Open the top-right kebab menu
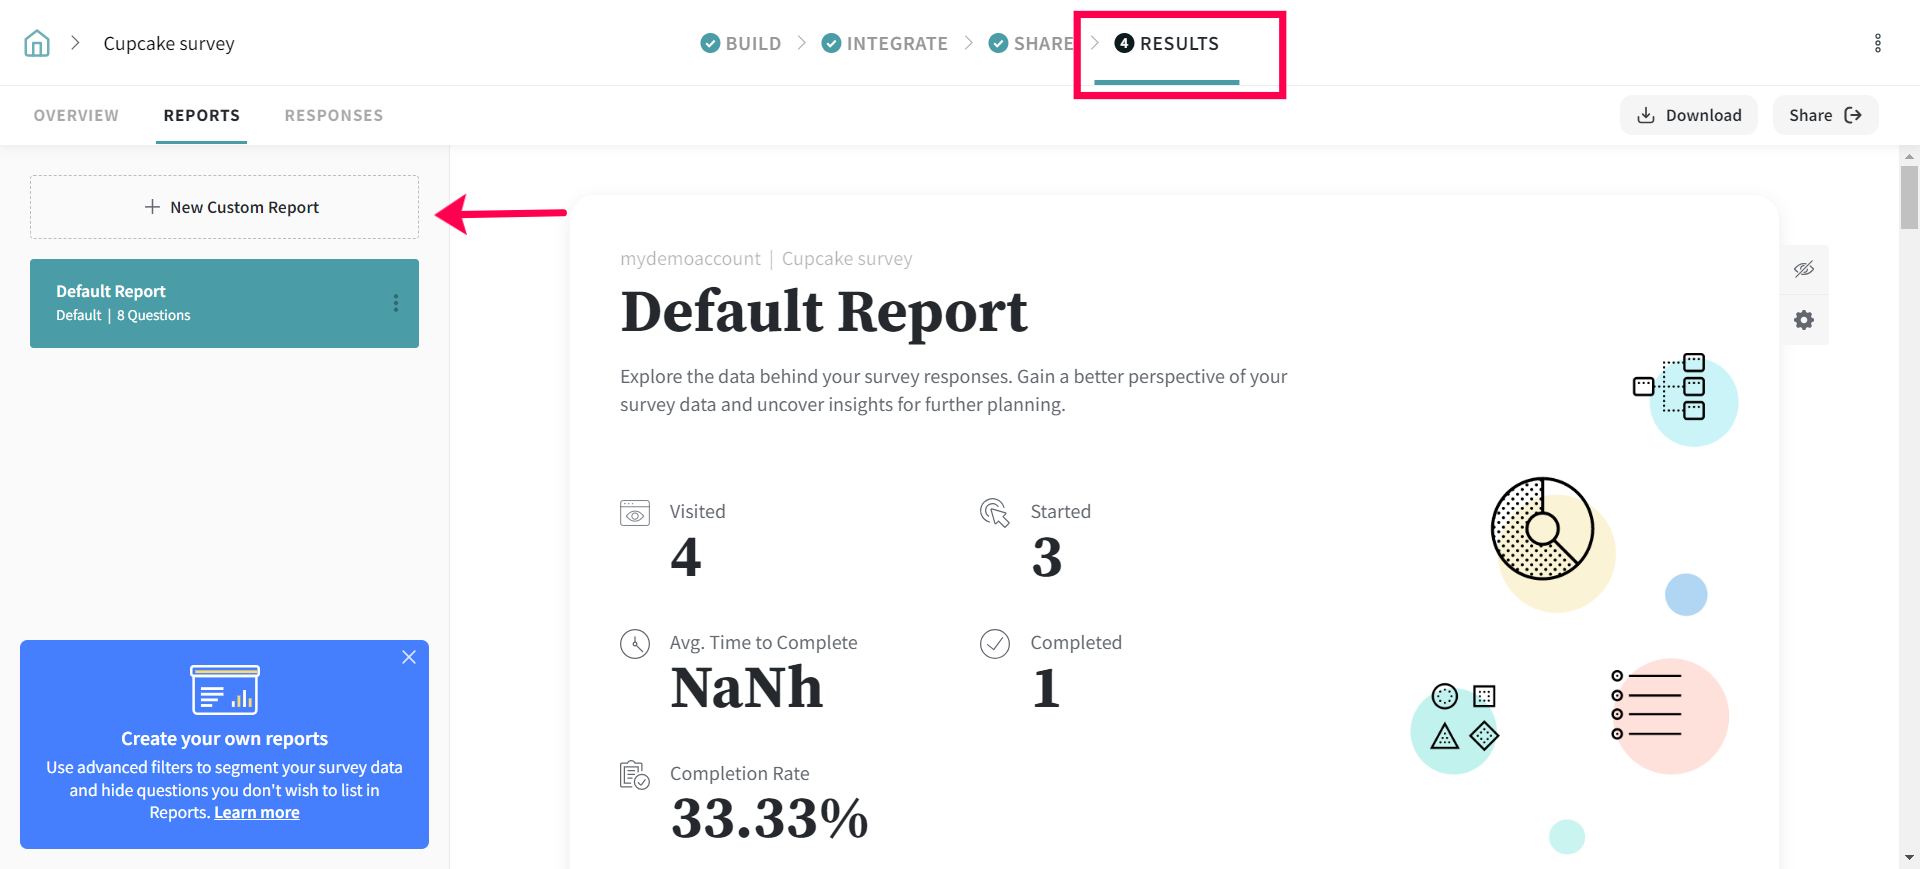The image size is (1920, 869). tap(1877, 43)
